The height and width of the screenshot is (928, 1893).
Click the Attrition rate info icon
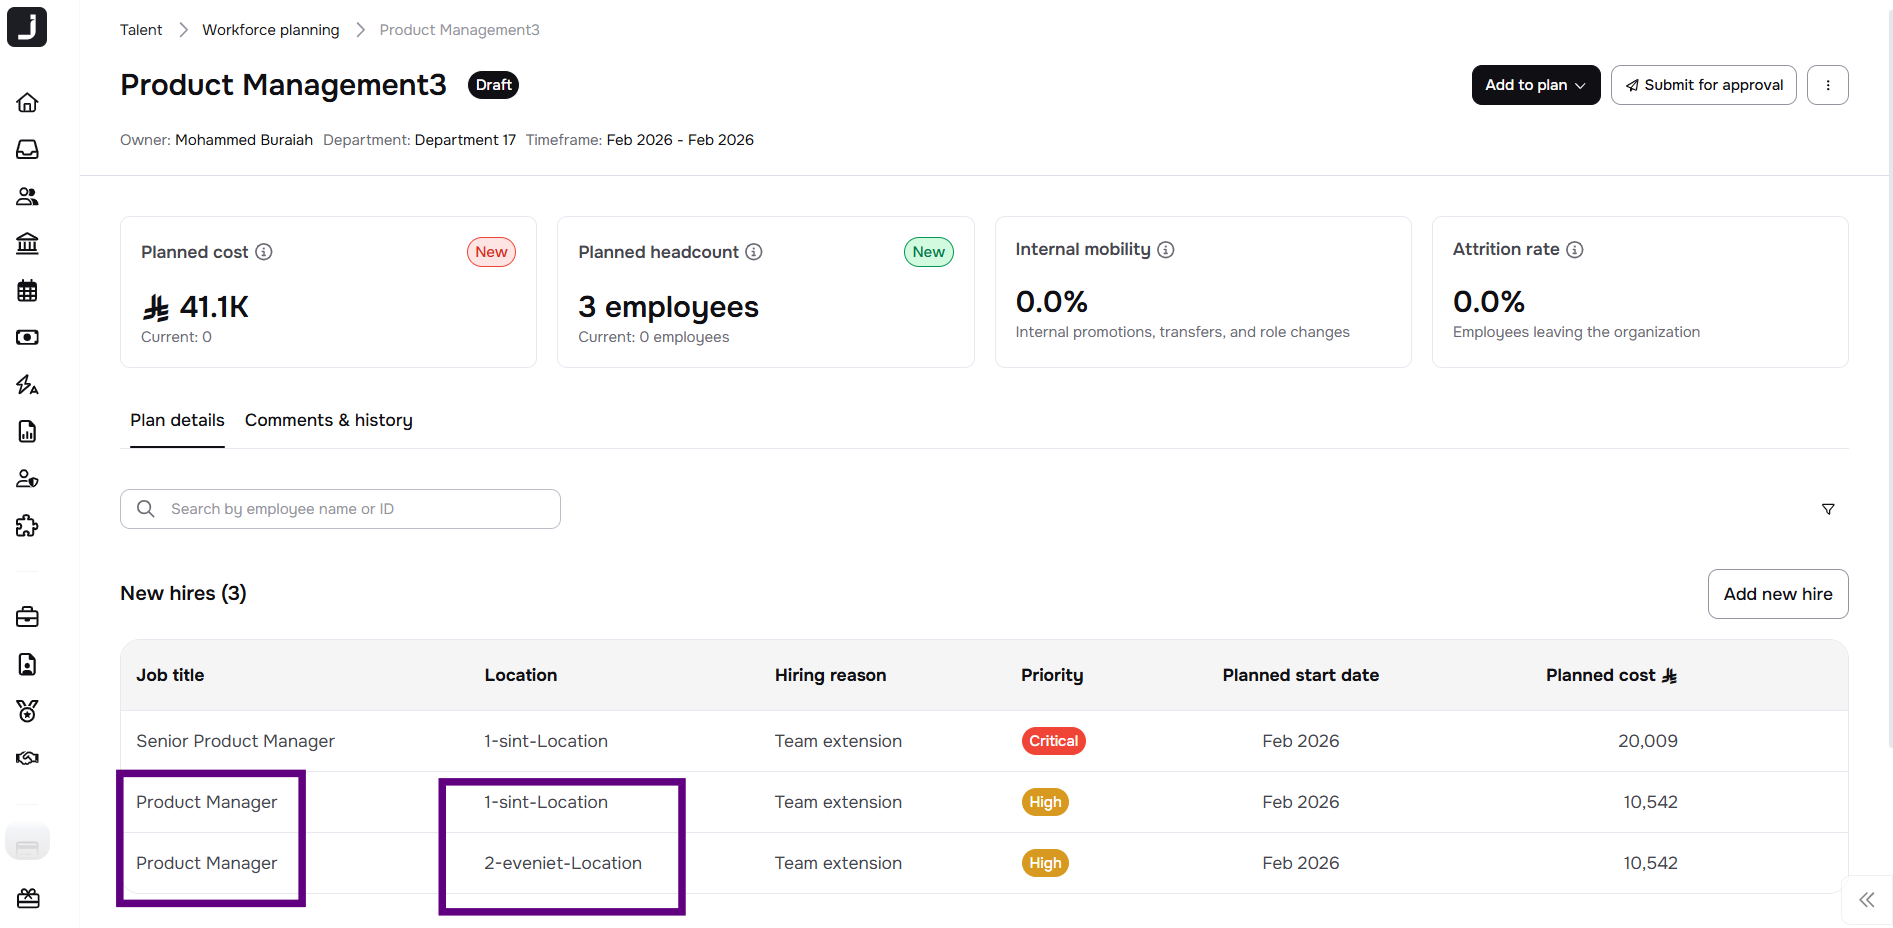(x=1575, y=250)
